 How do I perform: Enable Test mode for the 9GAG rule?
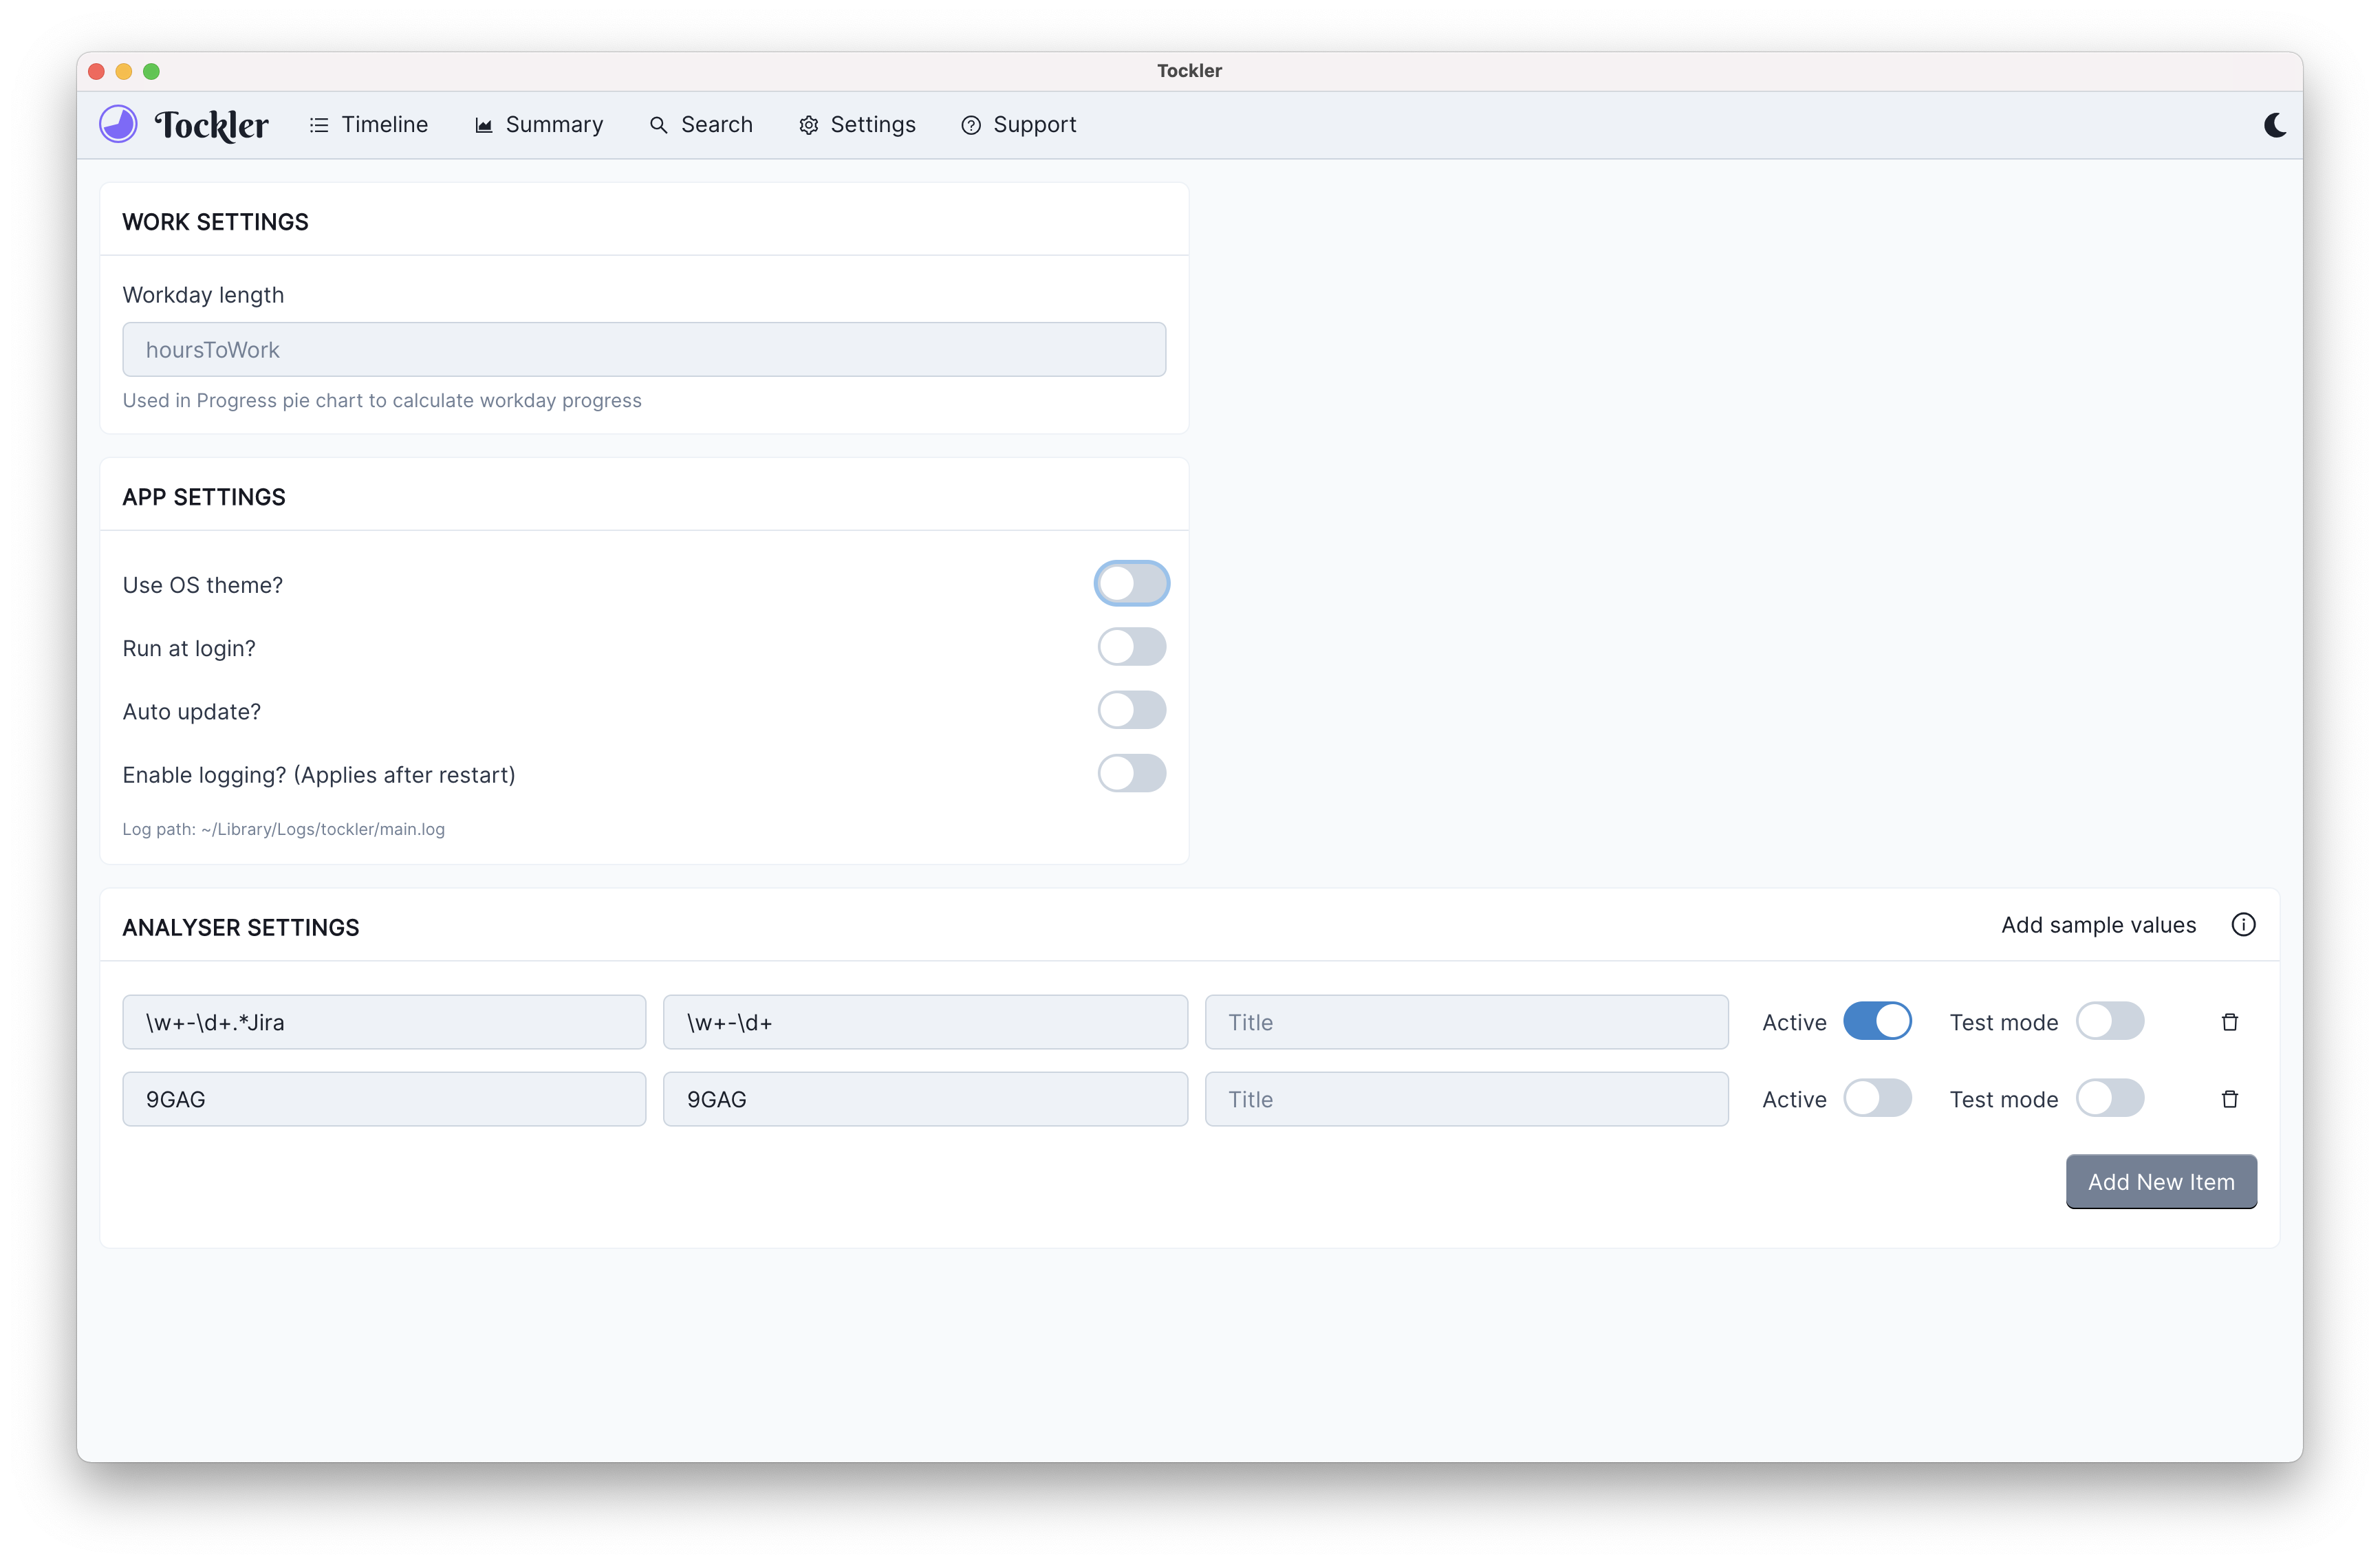point(2109,1098)
